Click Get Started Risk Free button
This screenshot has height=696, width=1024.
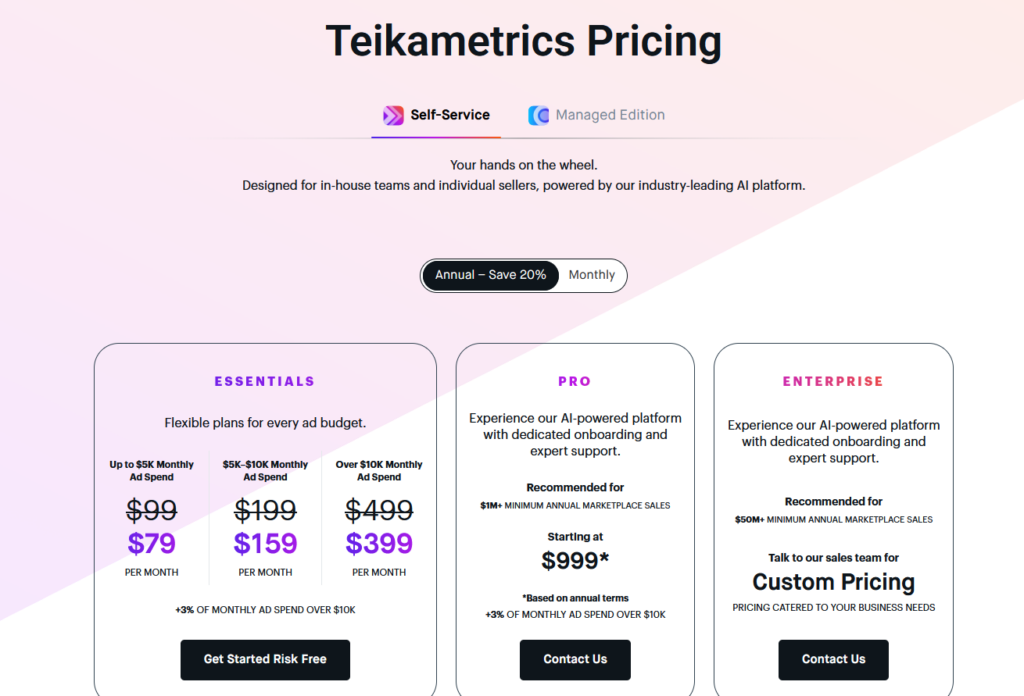pos(265,659)
